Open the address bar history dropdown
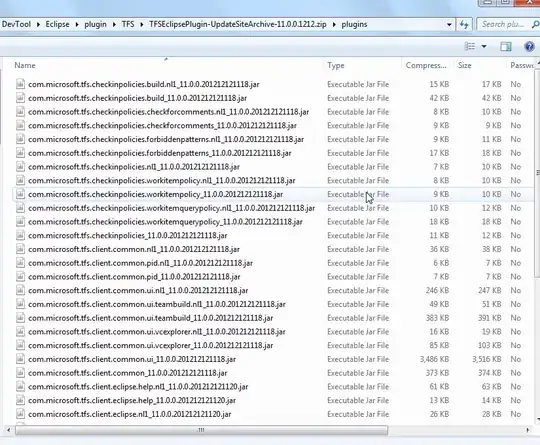This screenshot has height=445, width=540. [449, 25]
